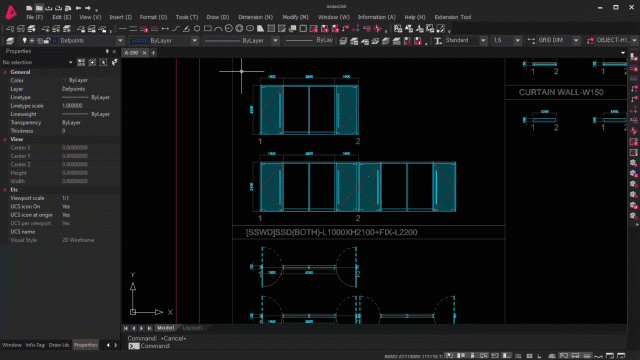The width and height of the screenshot is (640, 360).
Task: Select the Polyline draw tool
Action: 176,29
